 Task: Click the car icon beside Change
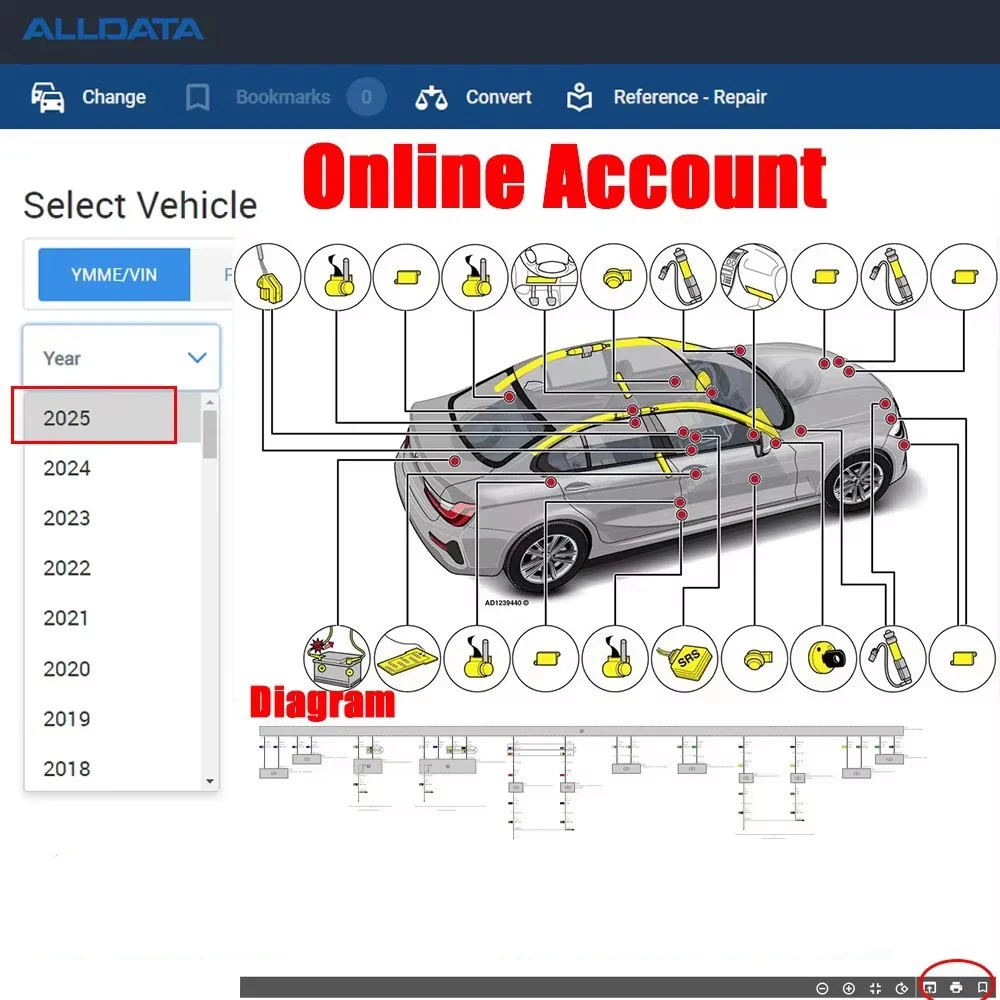[x=48, y=97]
